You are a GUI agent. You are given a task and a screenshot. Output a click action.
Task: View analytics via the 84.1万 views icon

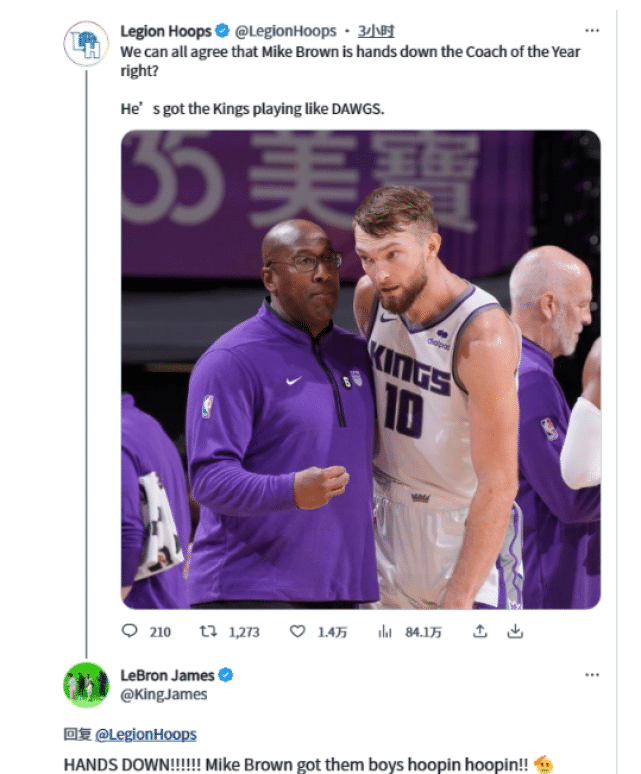pos(384,631)
